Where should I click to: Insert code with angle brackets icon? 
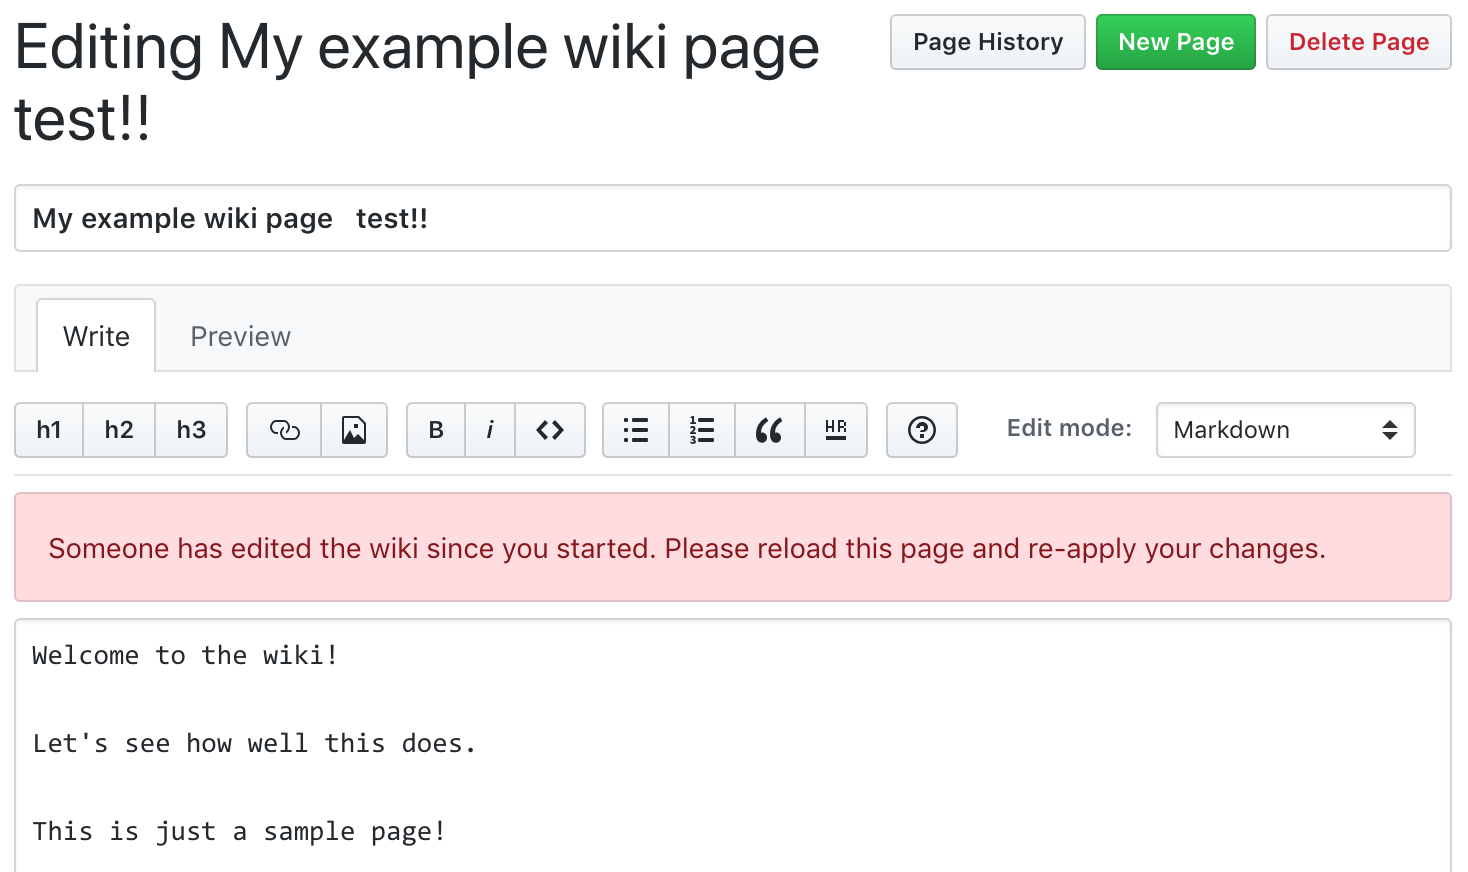point(550,430)
